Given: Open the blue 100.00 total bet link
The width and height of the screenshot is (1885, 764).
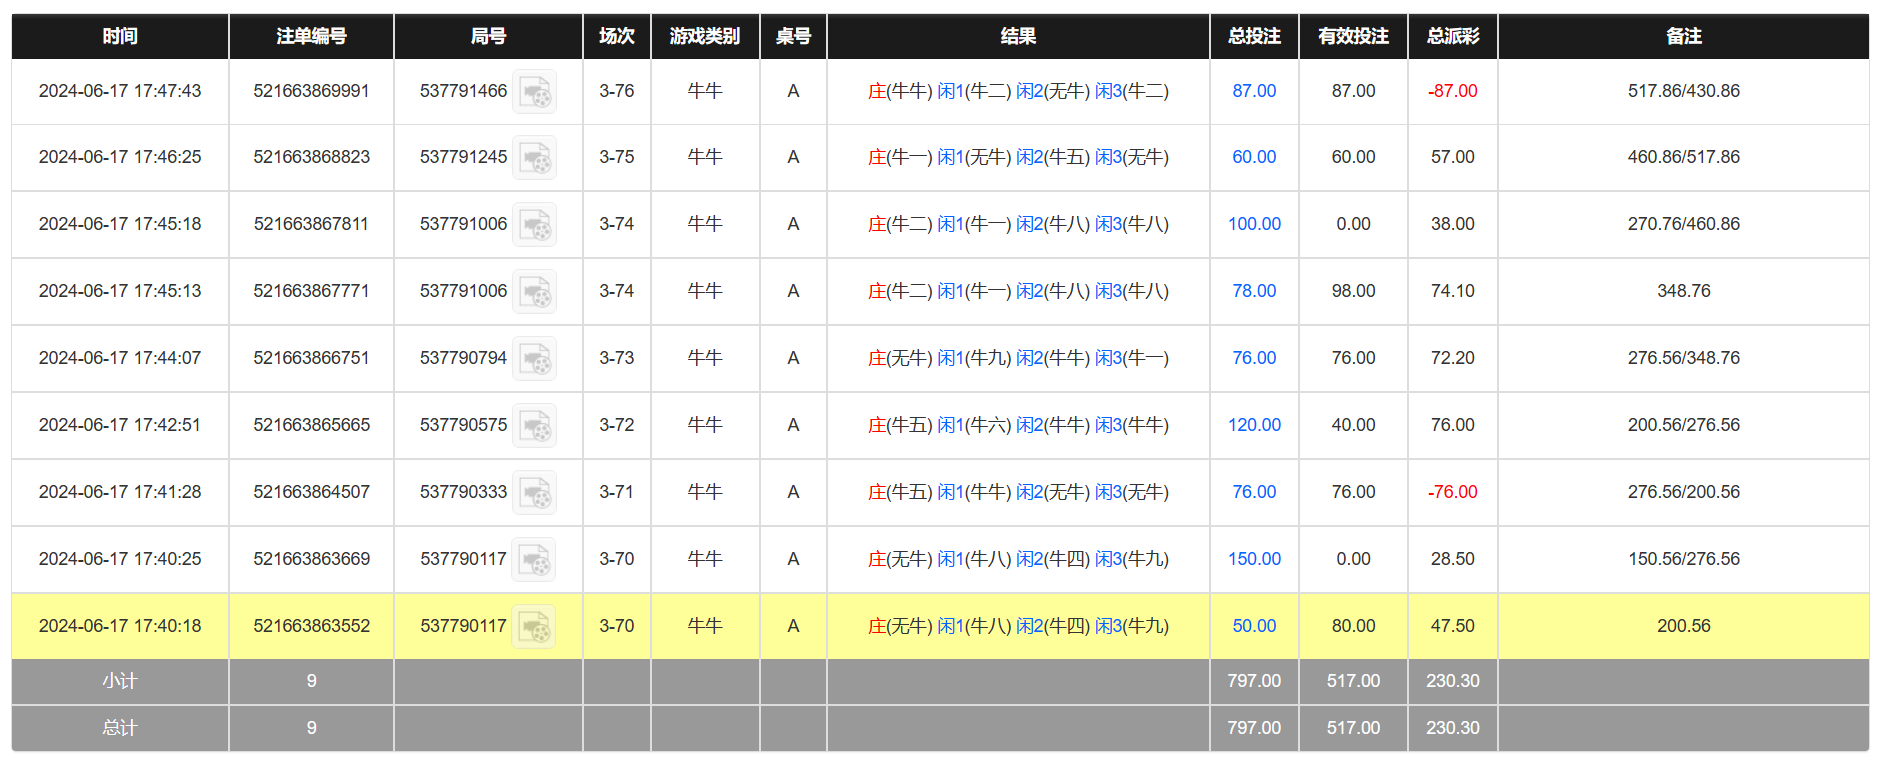Looking at the screenshot, I should pos(1253,224).
